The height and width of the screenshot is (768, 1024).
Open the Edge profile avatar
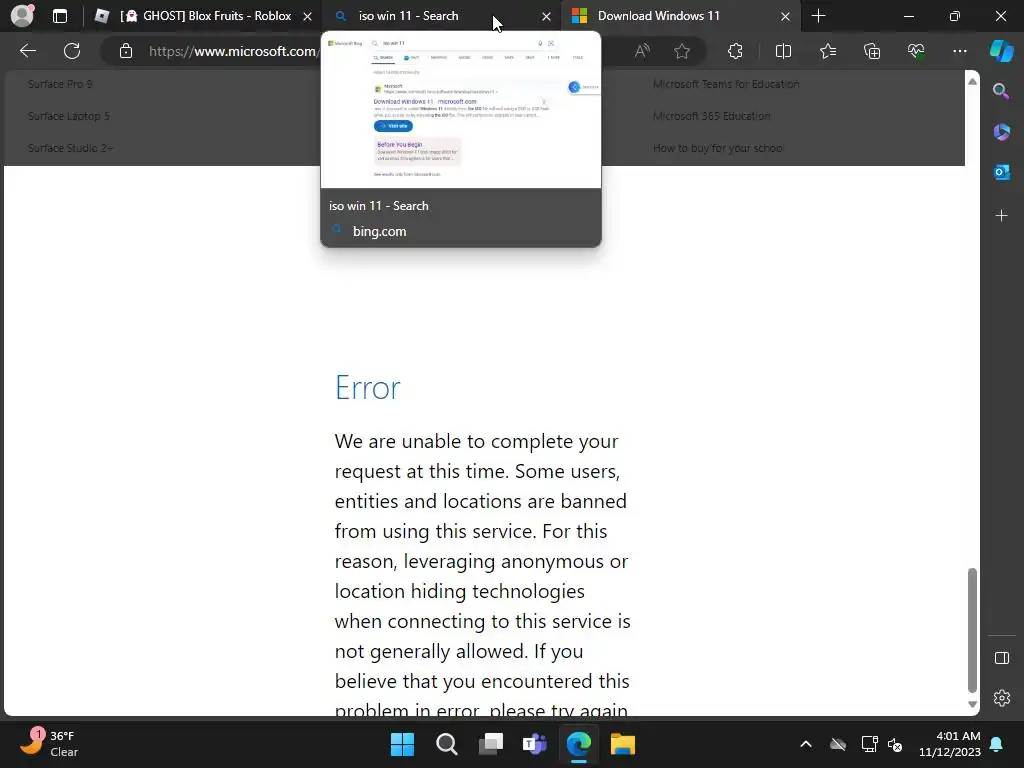click(22, 16)
